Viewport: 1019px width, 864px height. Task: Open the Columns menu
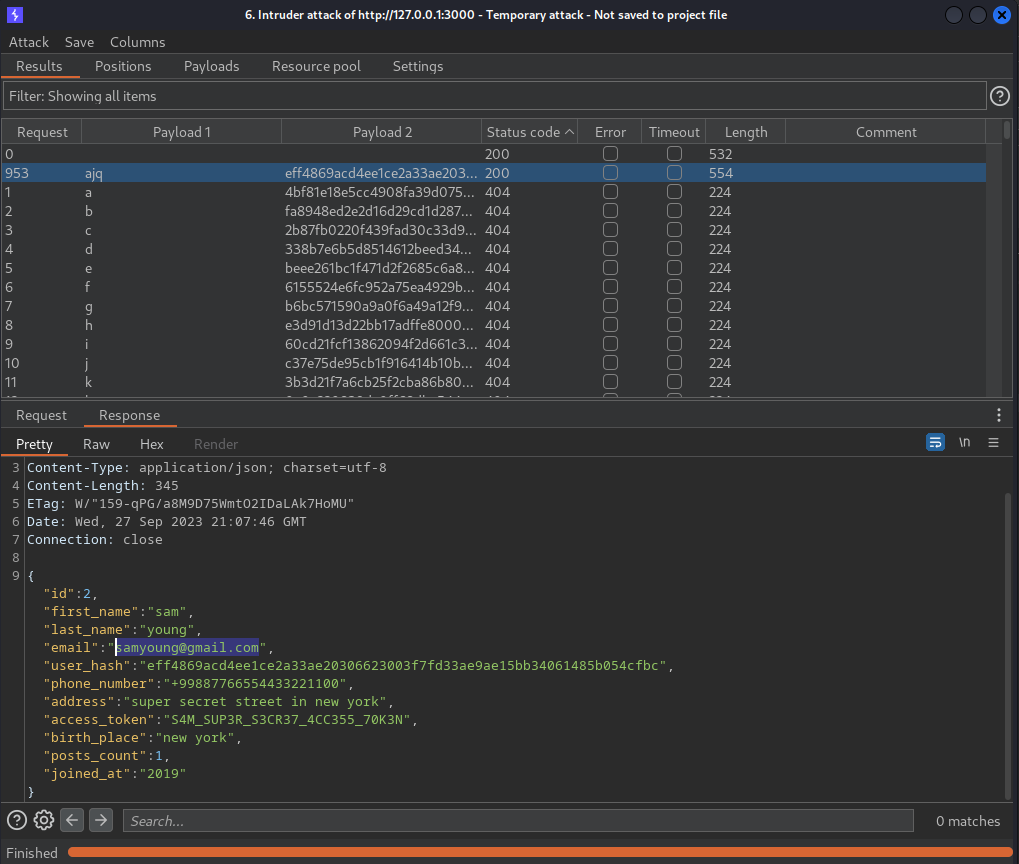click(x=137, y=42)
